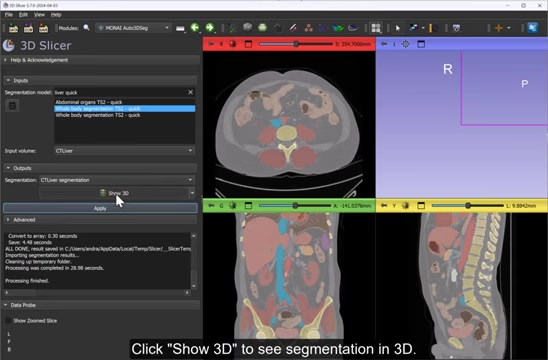Switch to the Data module icon

click(x=232, y=28)
